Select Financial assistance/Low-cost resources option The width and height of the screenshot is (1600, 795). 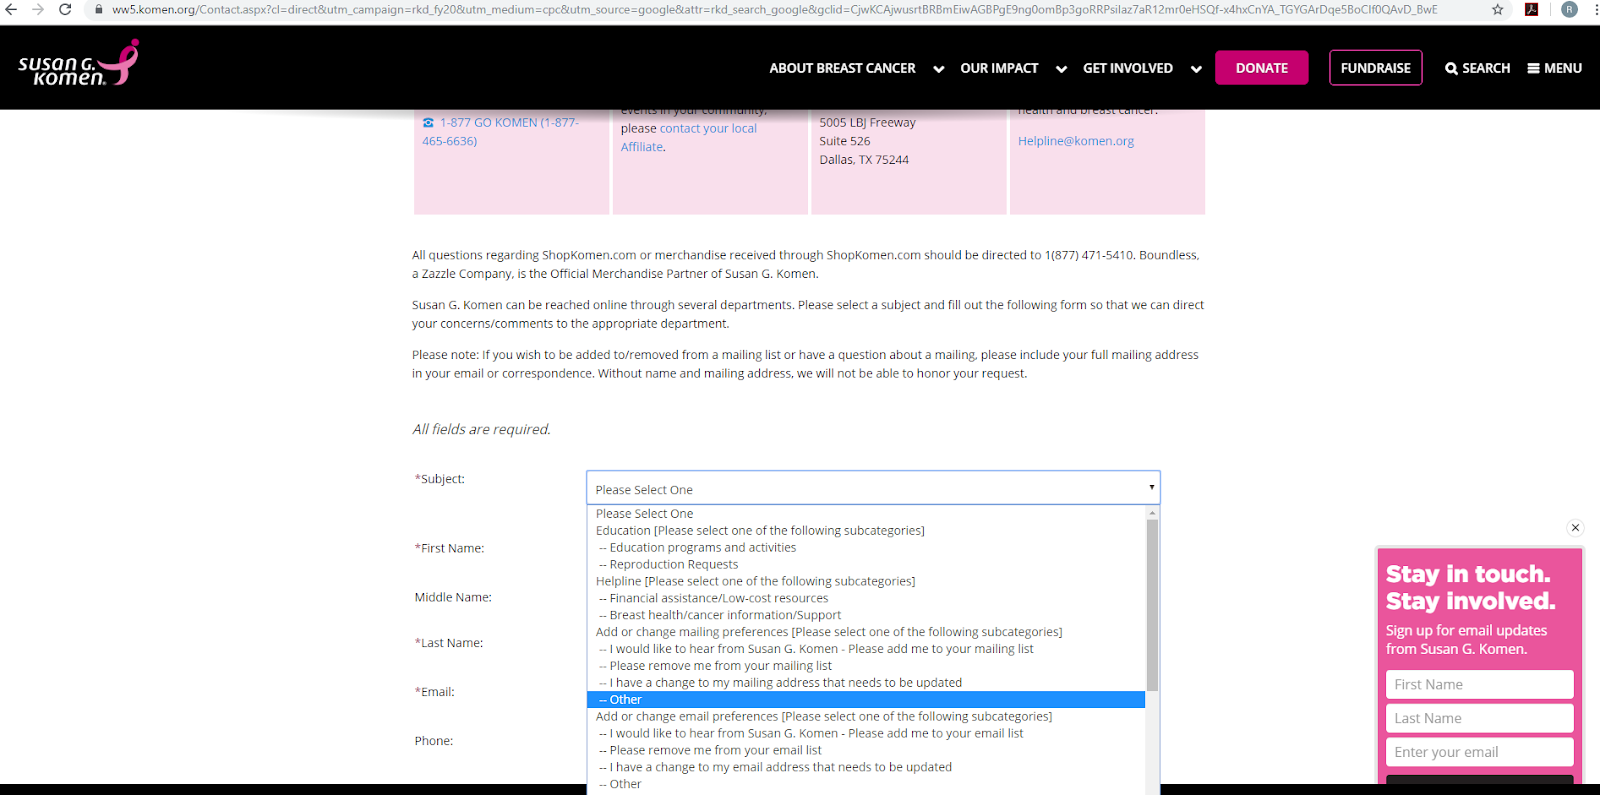point(866,599)
